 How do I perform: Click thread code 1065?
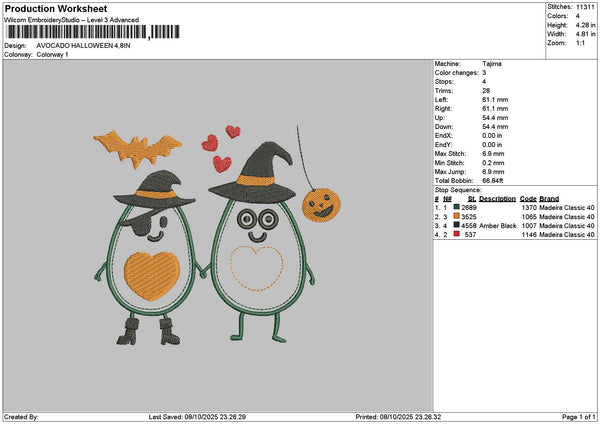(529, 217)
